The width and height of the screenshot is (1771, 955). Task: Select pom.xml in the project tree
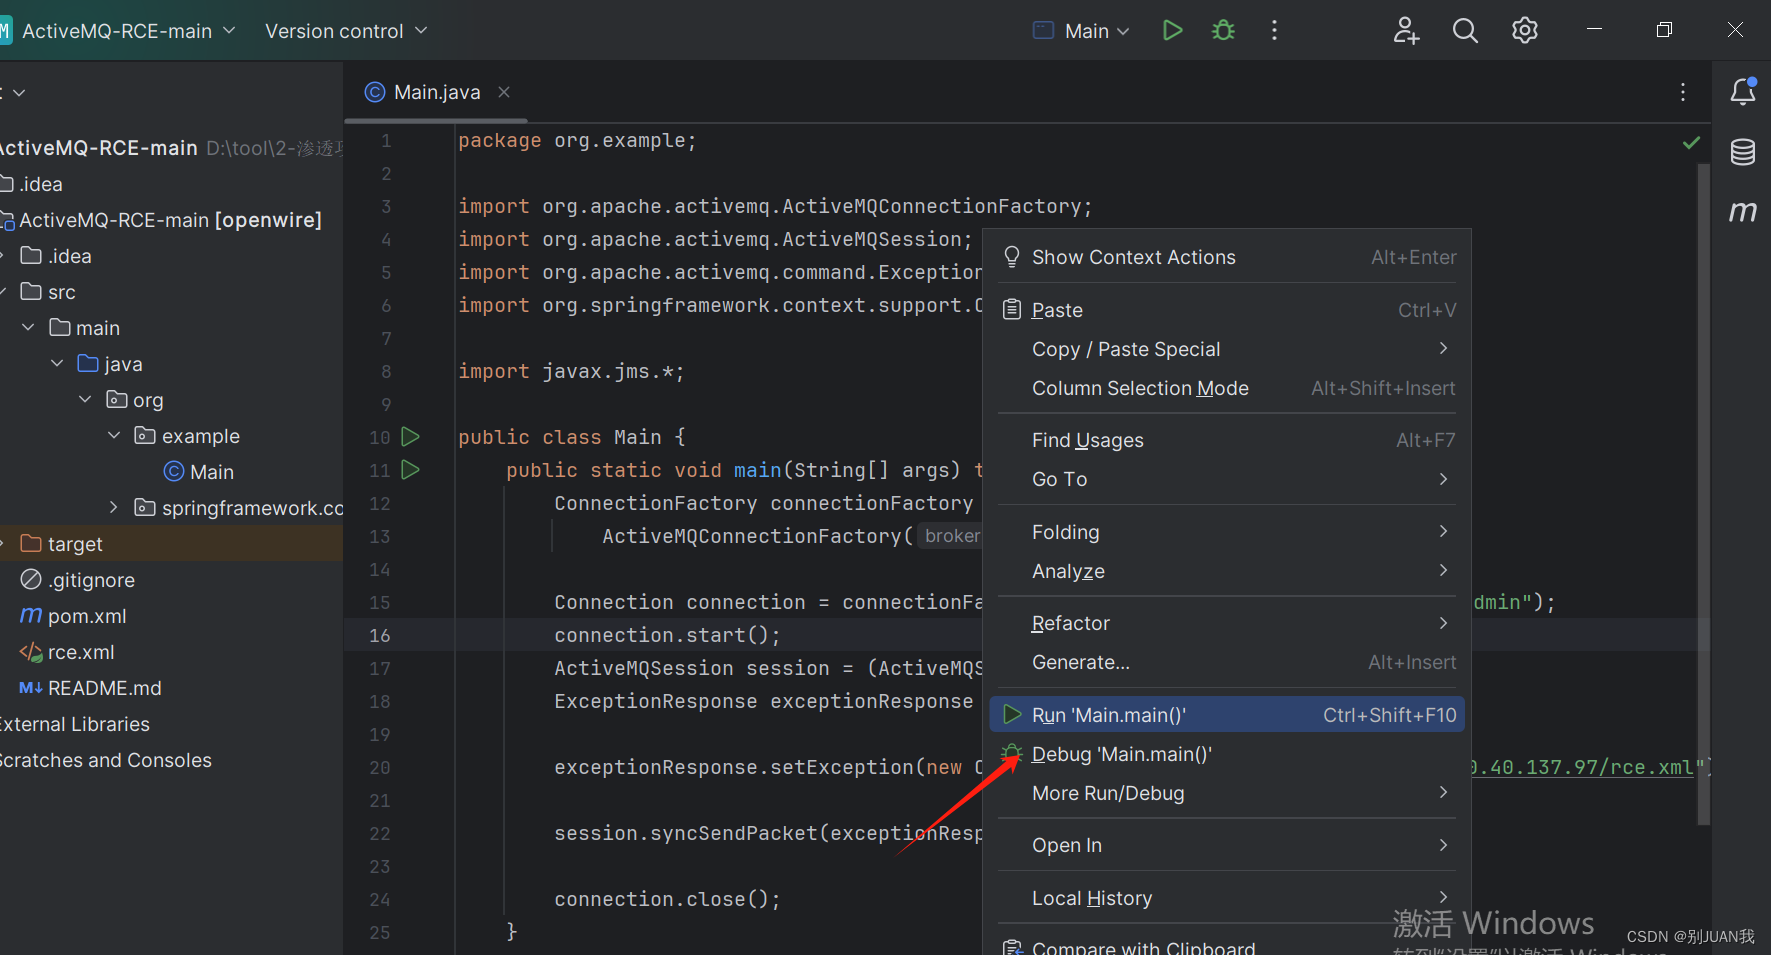[x=74, y=616]
